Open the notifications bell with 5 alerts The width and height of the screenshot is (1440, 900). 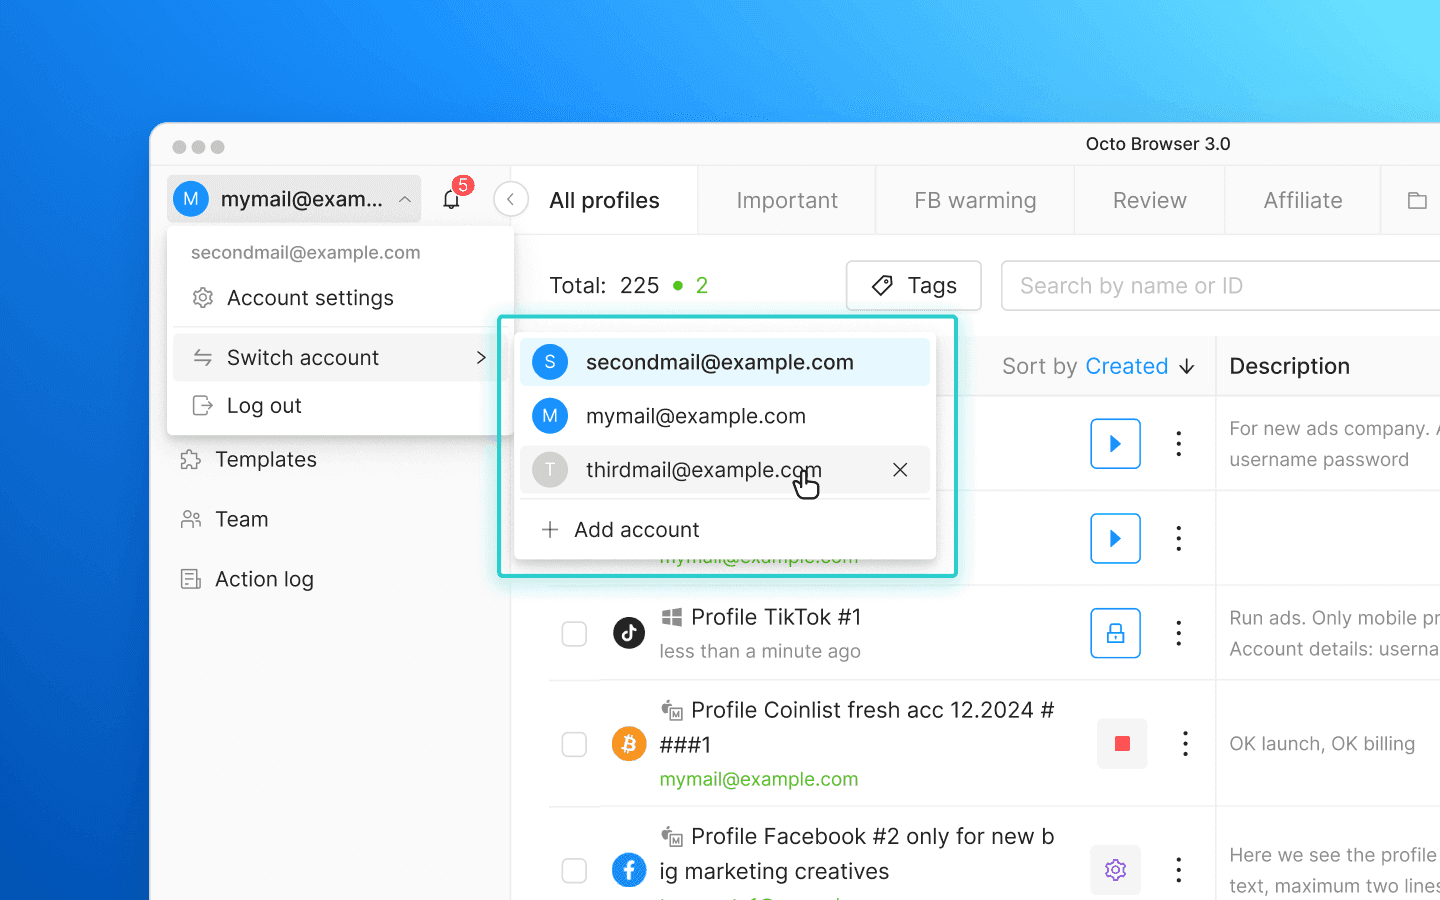coord(452,199)
